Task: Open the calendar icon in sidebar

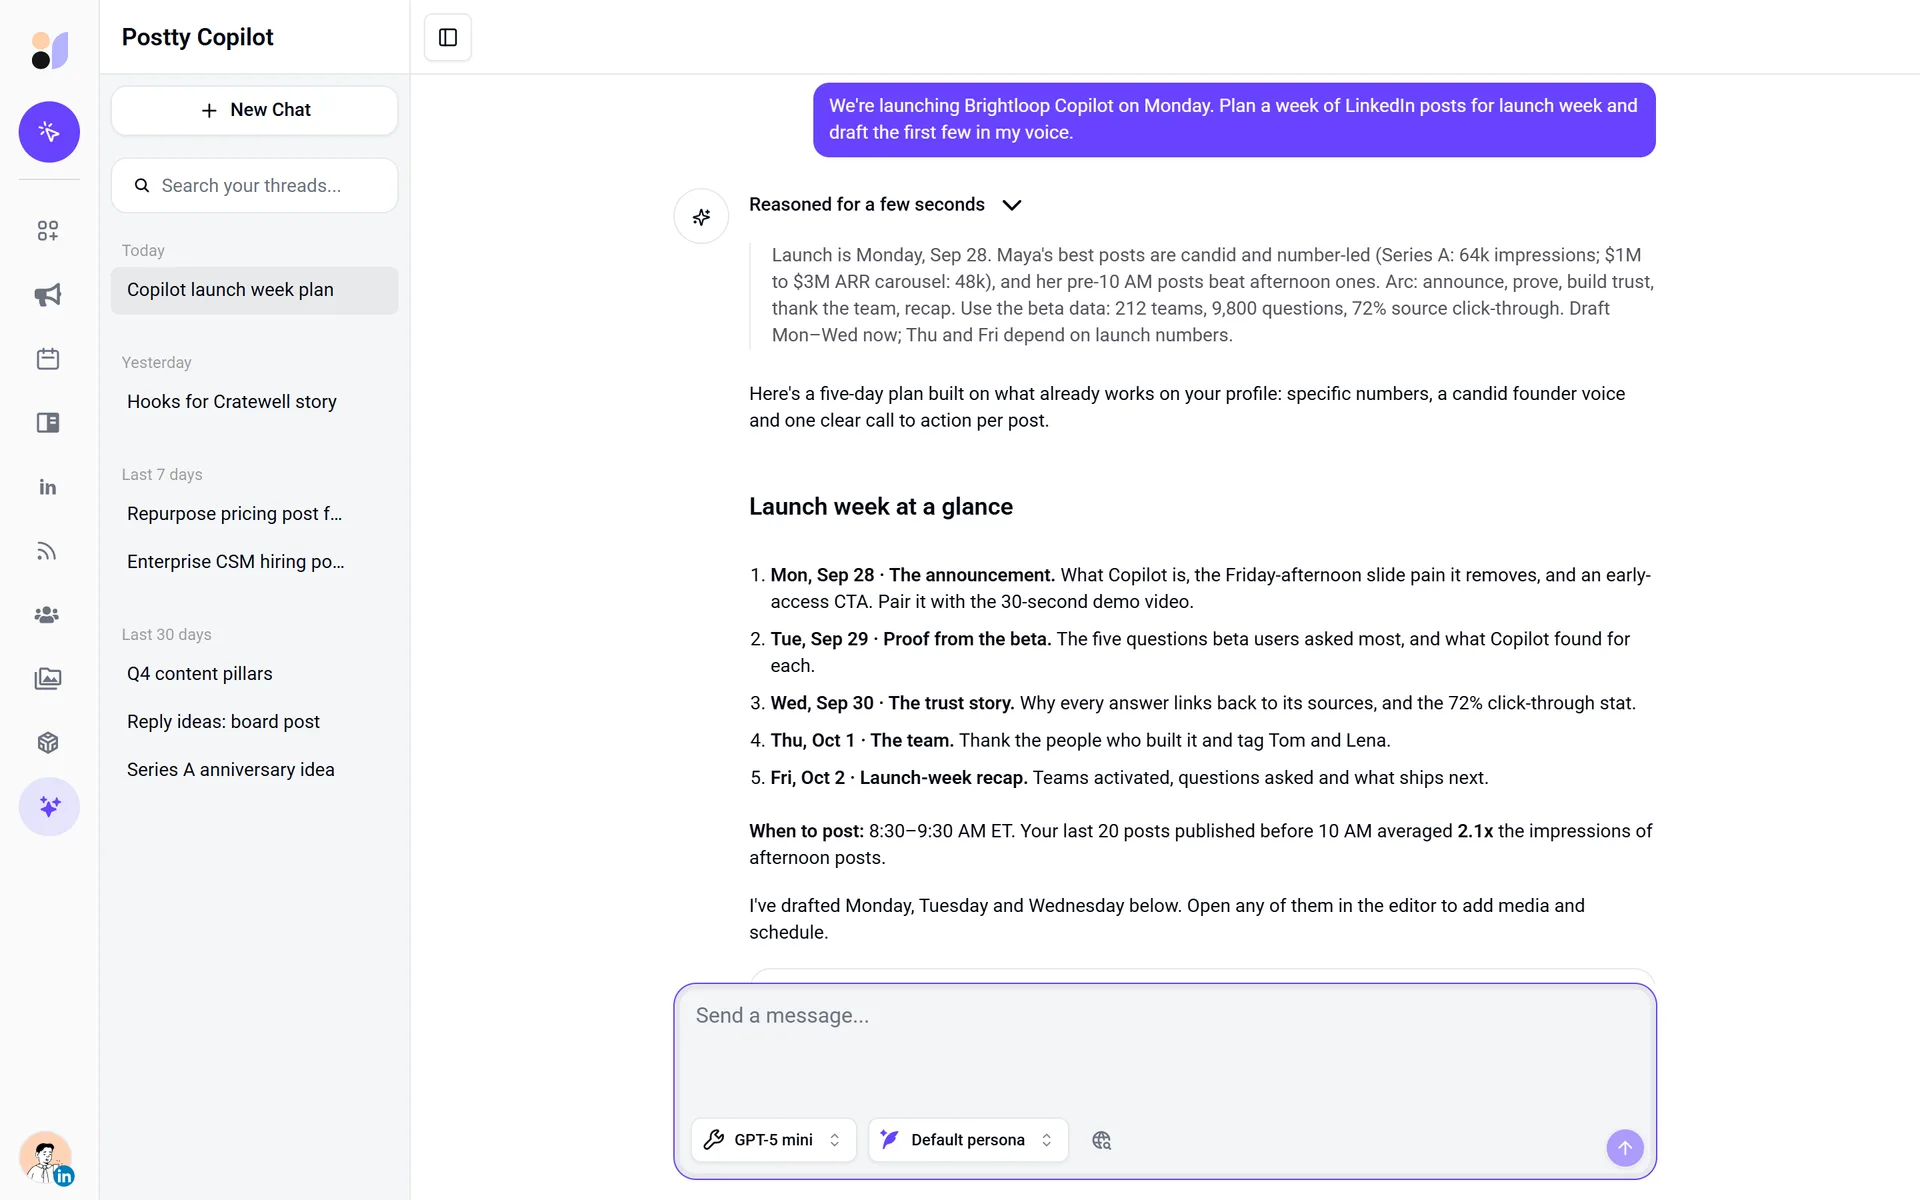Action: pyautogui.click(x=48, y=359)
